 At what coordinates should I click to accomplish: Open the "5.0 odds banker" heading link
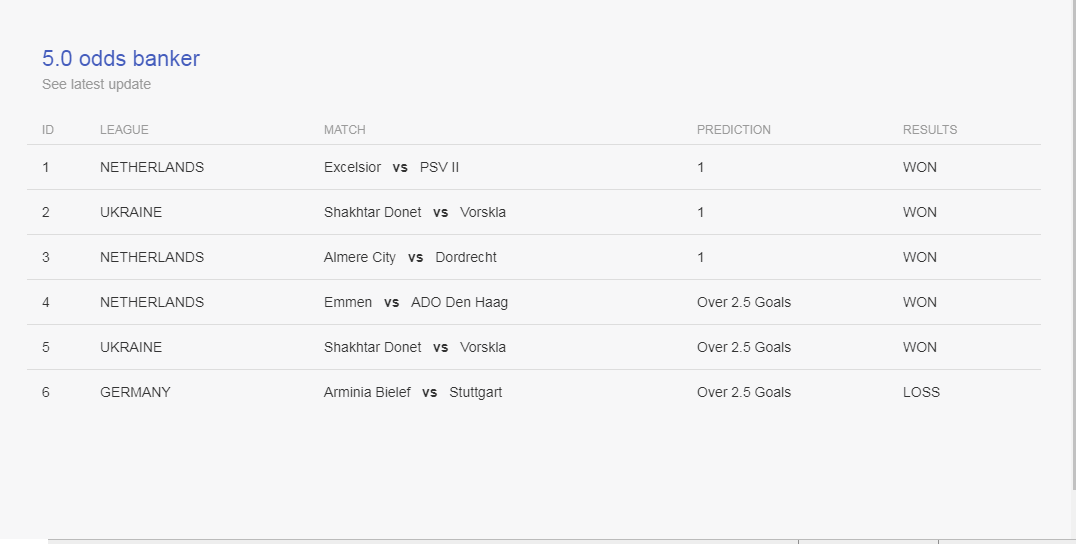point(121,58)
